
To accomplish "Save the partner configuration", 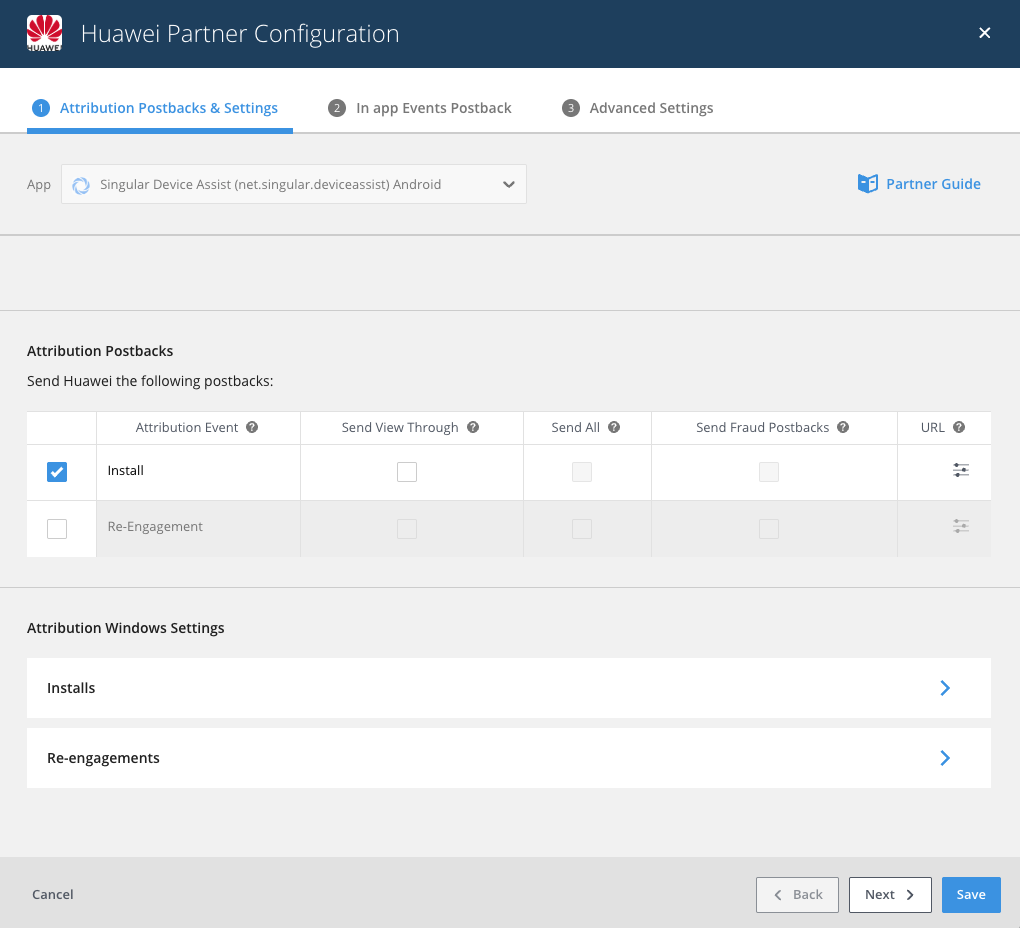I will pyautogui.click(x=971, y=895).
